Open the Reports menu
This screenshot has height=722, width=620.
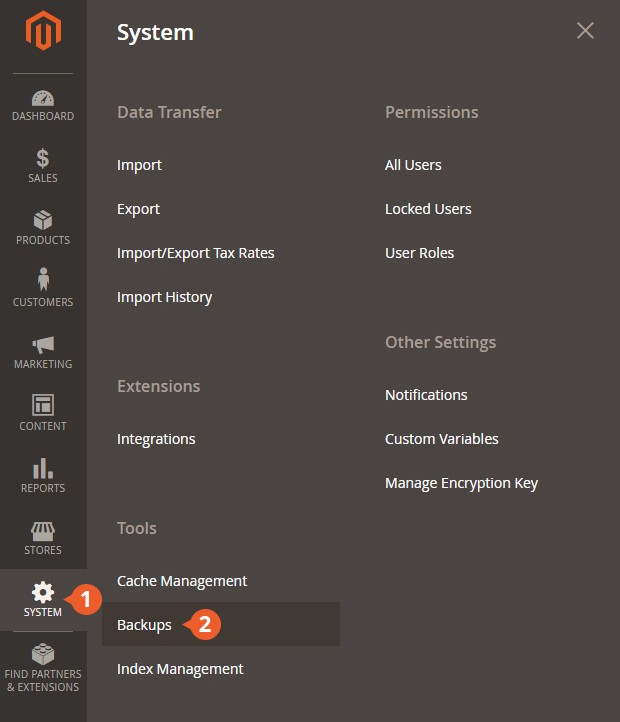pos(43,475)
